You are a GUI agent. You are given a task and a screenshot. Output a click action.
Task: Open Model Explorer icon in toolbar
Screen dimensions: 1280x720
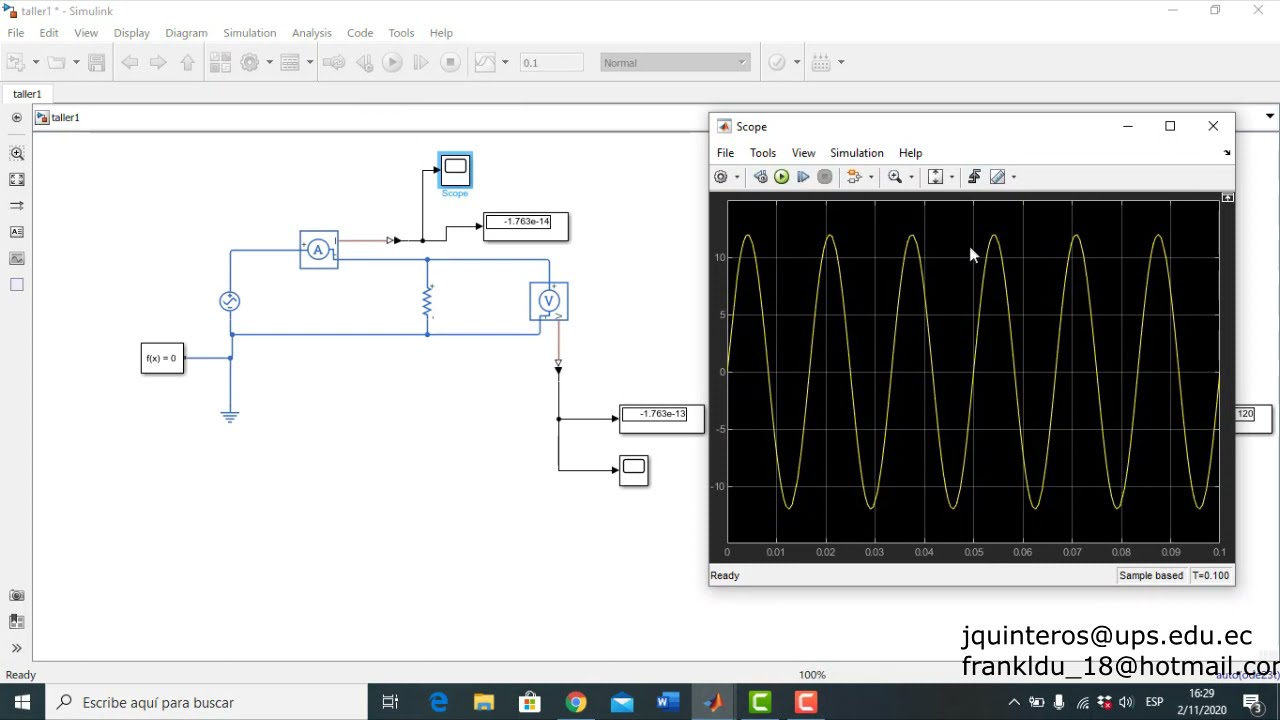tap(290, 63)
